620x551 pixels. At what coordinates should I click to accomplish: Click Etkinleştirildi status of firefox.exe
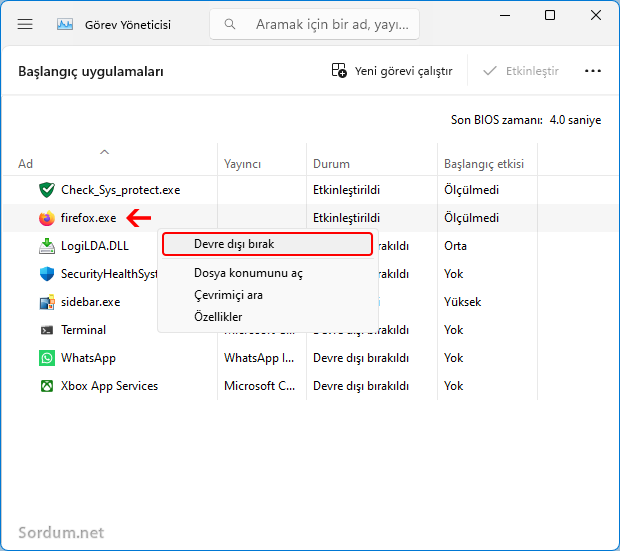click(x=346, y=218)
